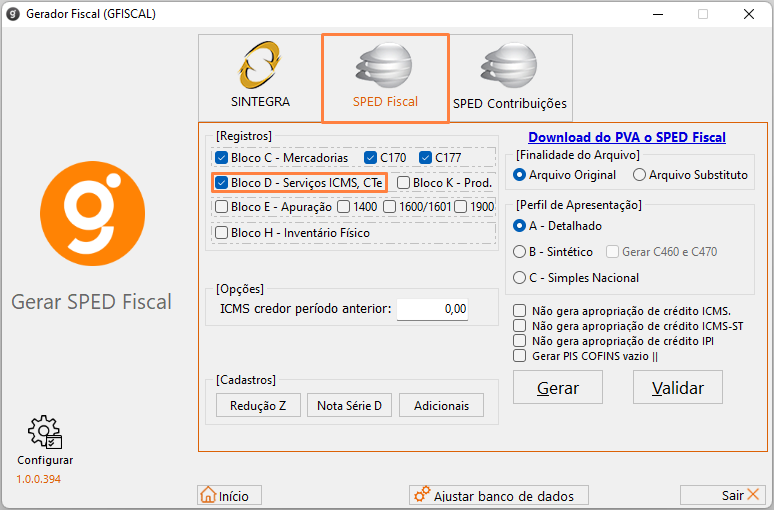774x510 pixels.
Task: Open the SINTEGRA tab
Action: click(260, 78)
